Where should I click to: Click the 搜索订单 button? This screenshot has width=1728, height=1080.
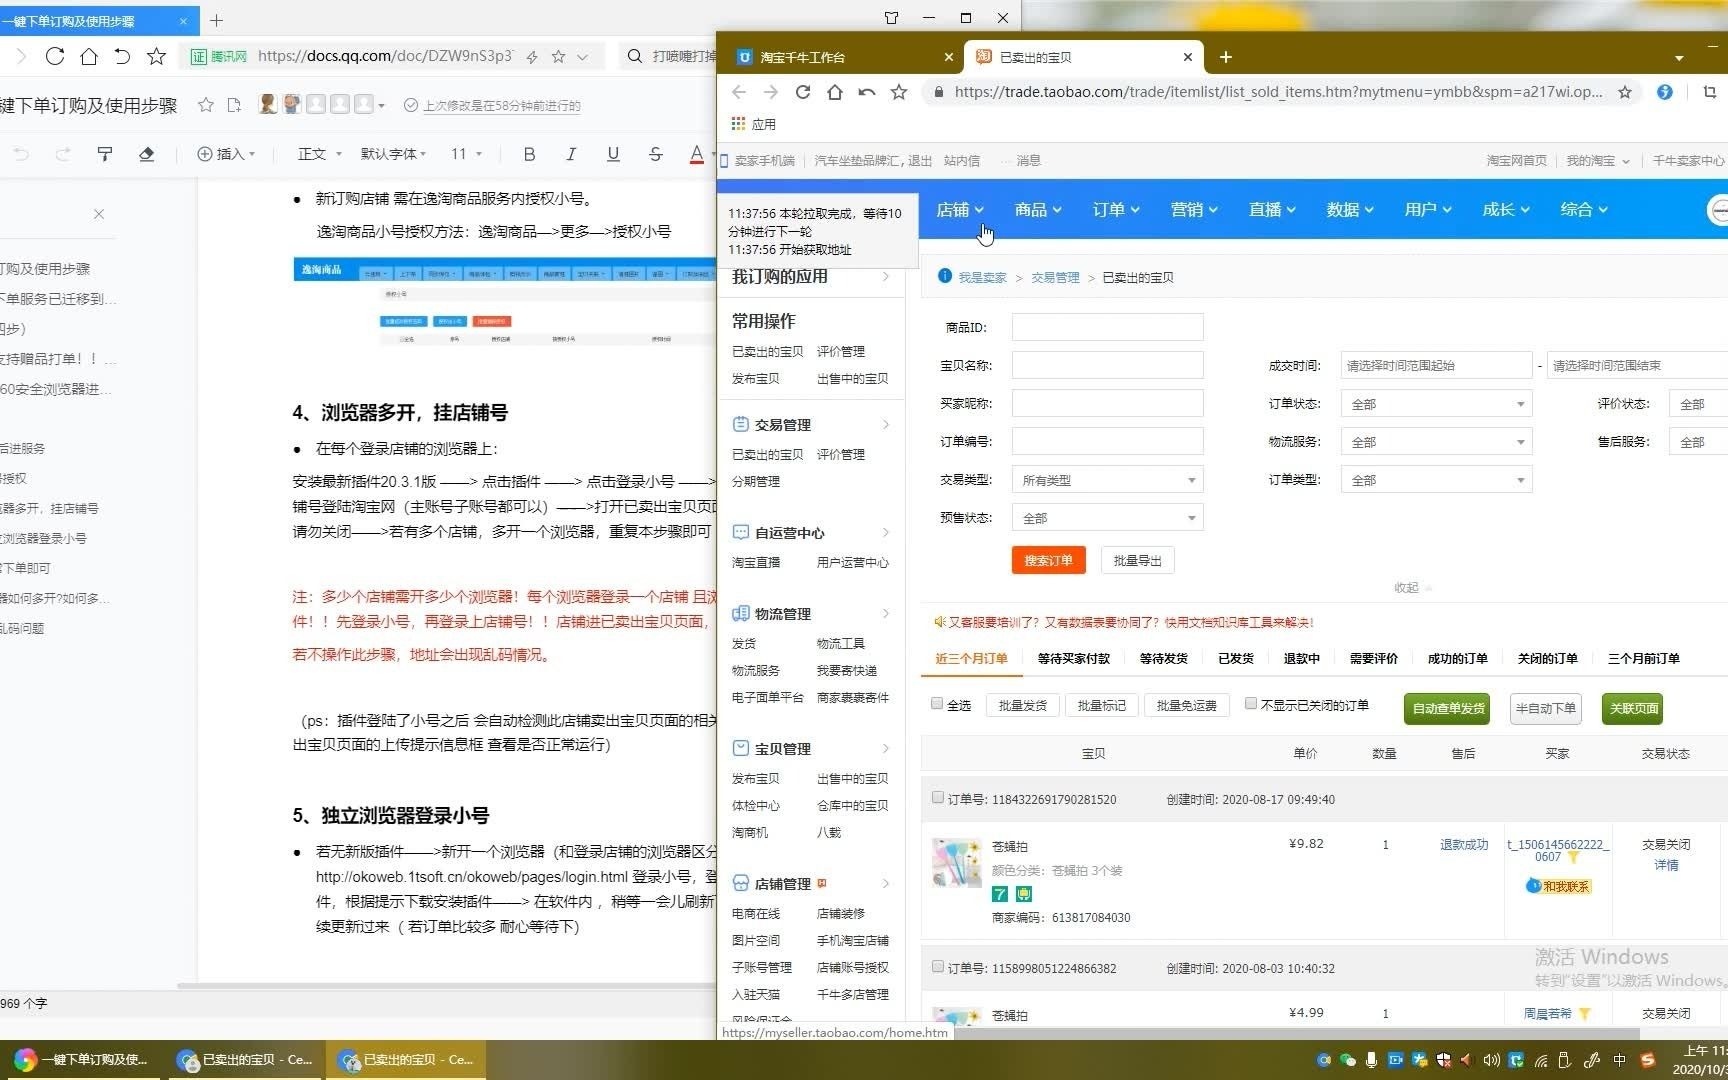click(1048, 560)
